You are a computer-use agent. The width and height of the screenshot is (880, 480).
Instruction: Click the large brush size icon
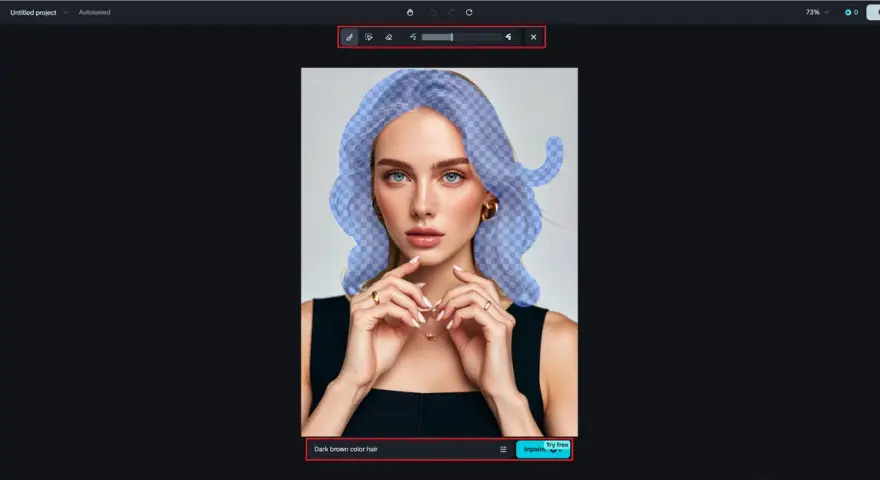pos(508,37)
